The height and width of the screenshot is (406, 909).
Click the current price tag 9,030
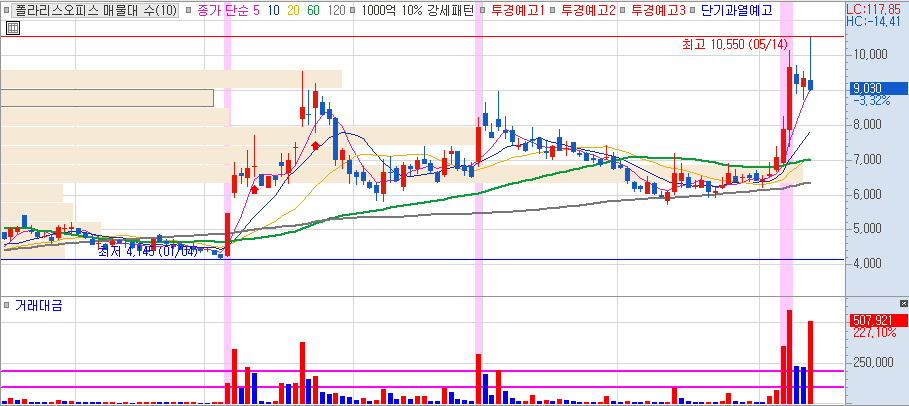coord(878,89)
